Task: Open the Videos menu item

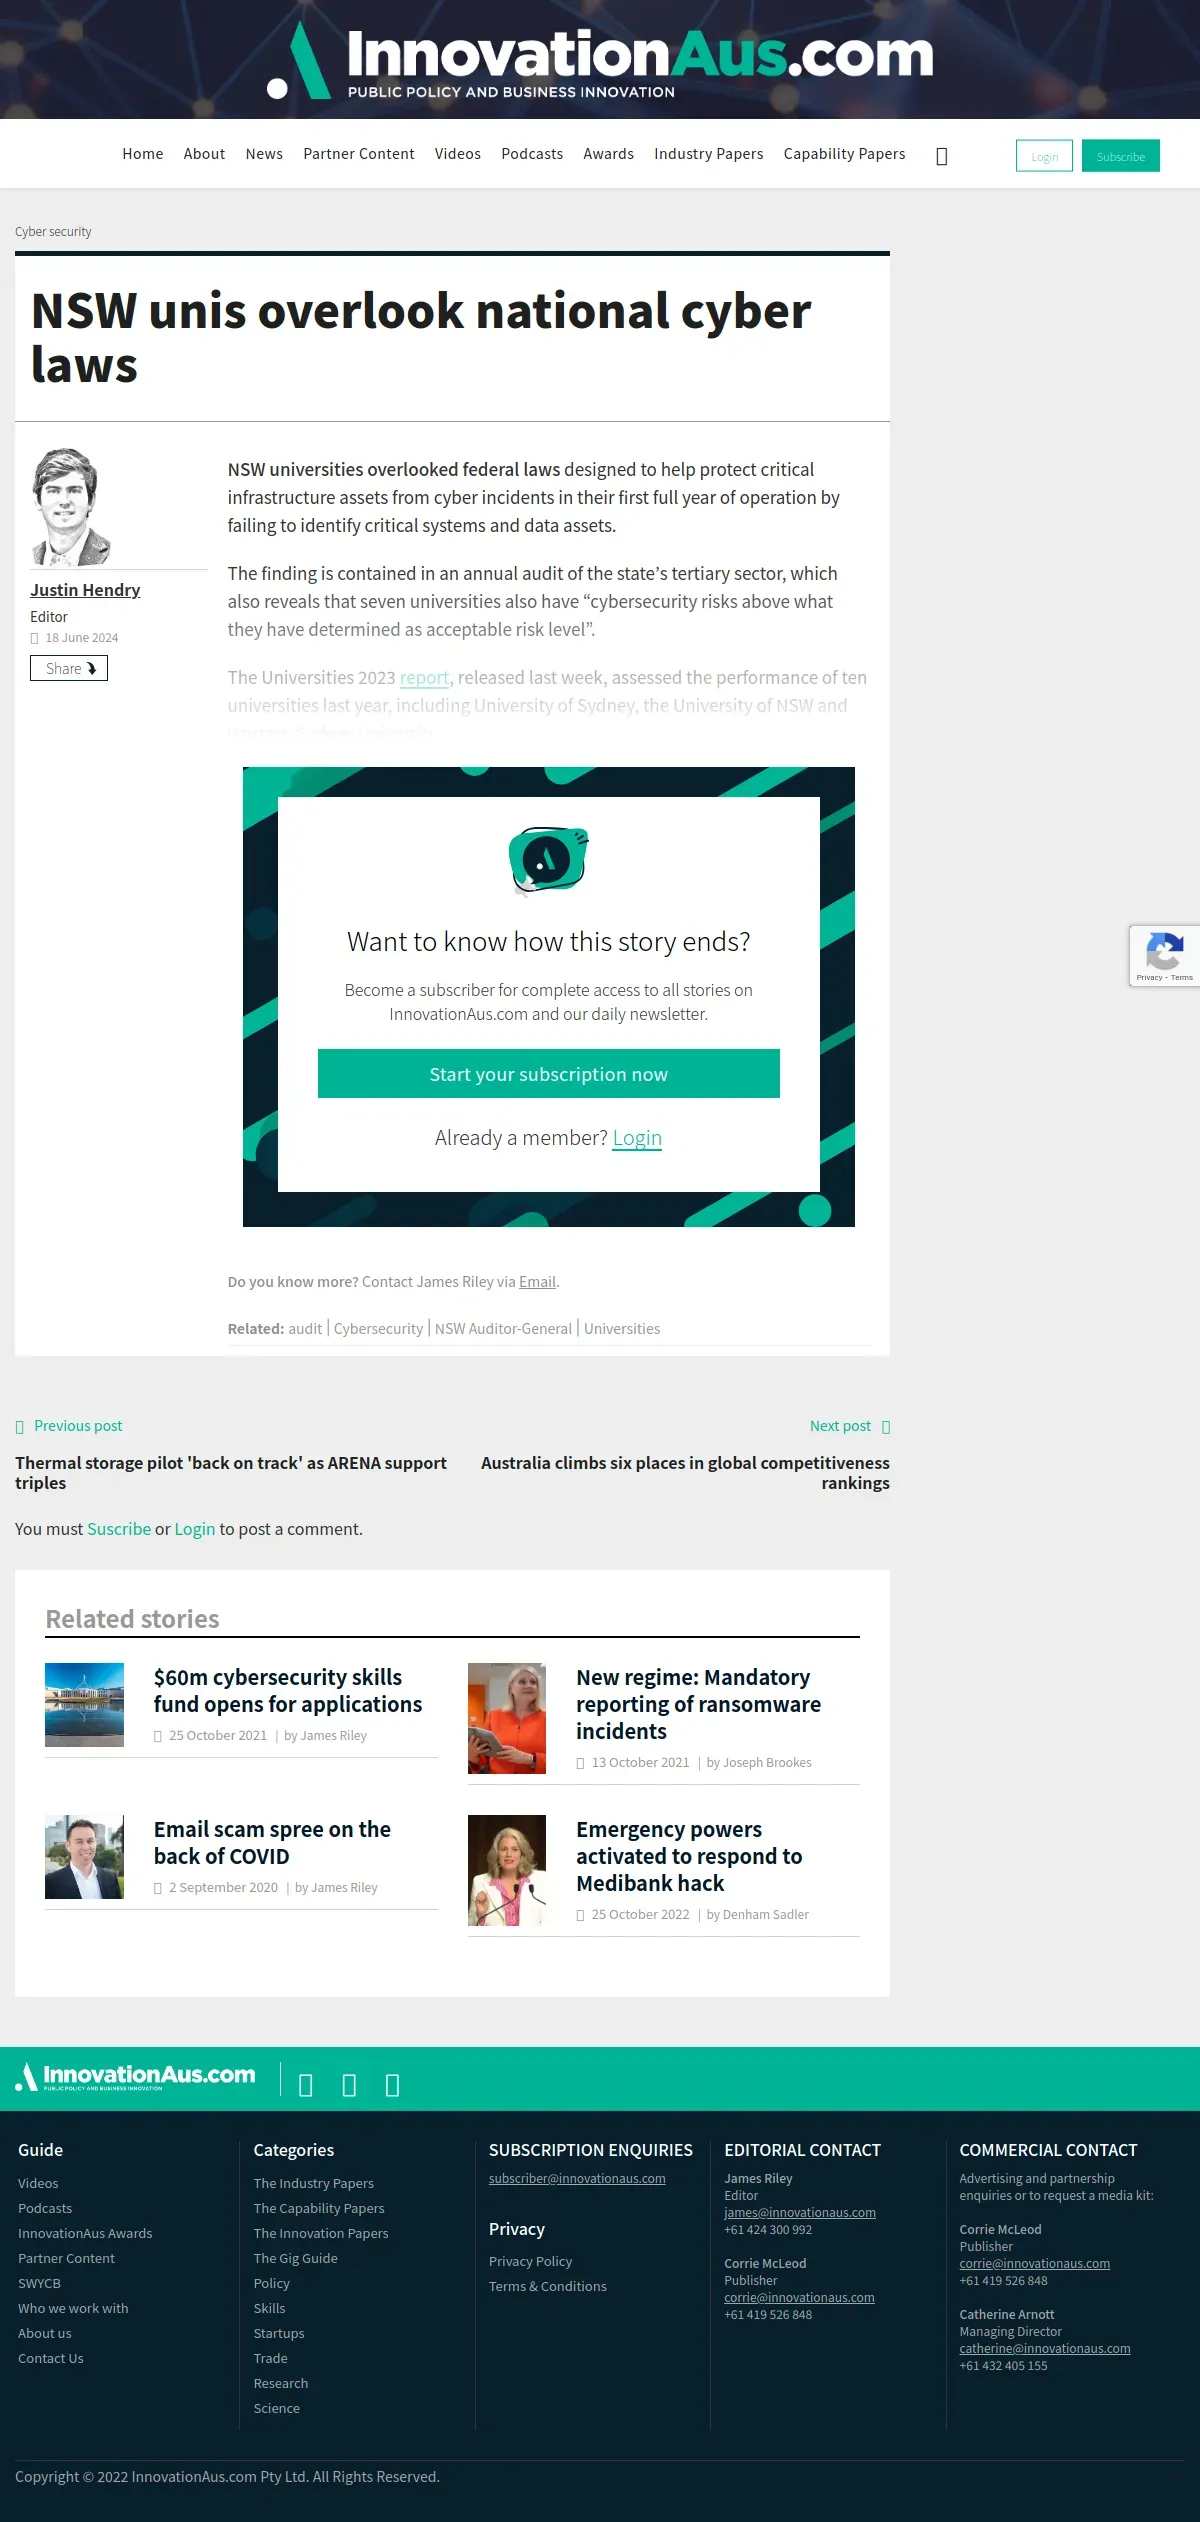Action: 458,154
